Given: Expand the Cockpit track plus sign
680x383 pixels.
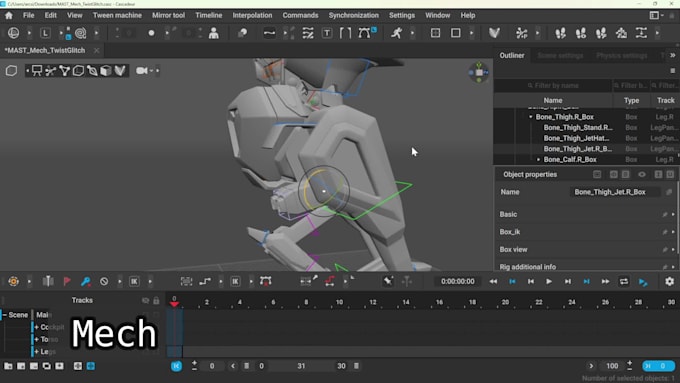Looking at the screenshot, I should point(36,327).
